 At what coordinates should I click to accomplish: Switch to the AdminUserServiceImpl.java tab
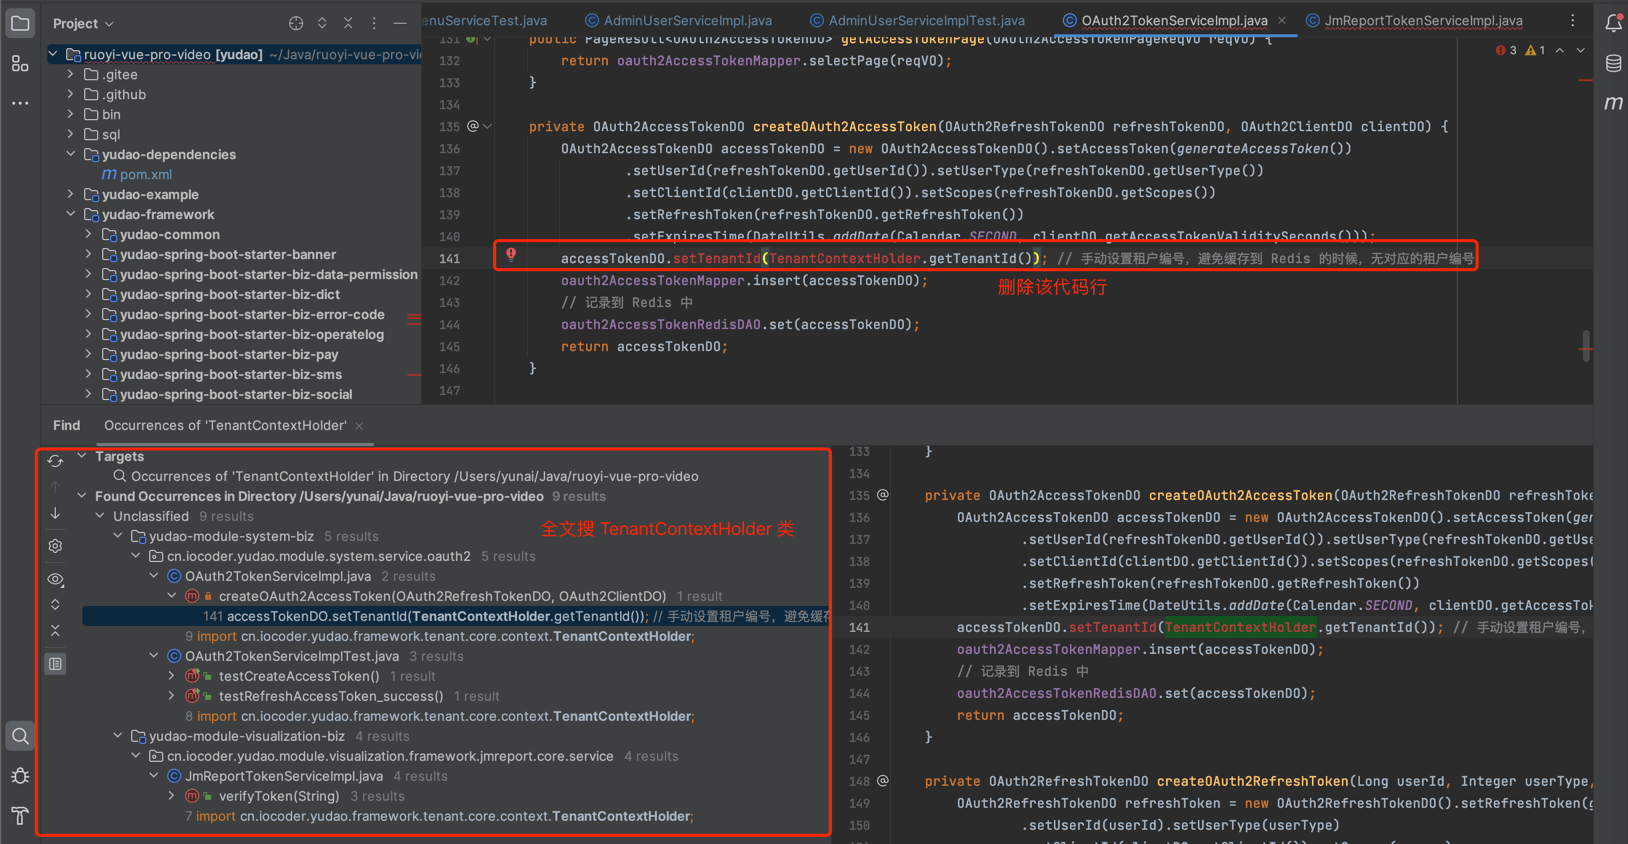687,20
